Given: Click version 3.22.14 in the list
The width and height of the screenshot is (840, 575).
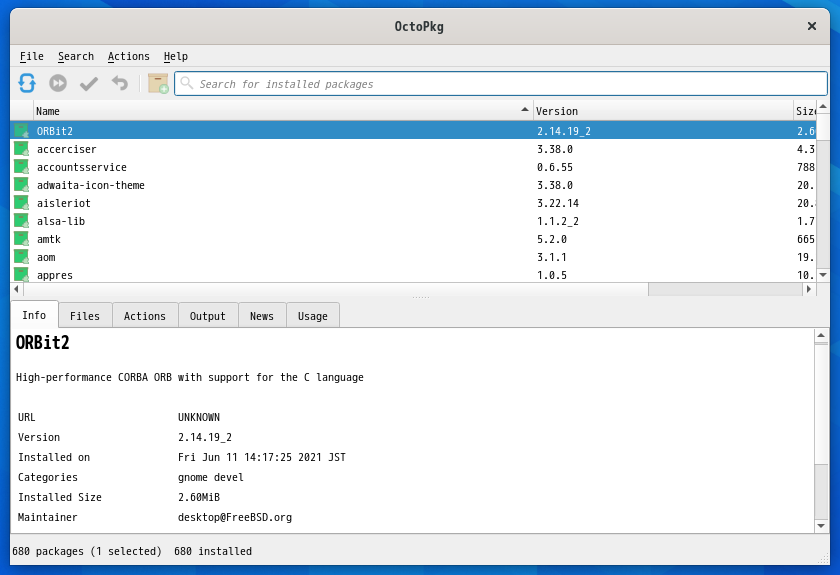Looking at the screenshot, I should point(558,203).
